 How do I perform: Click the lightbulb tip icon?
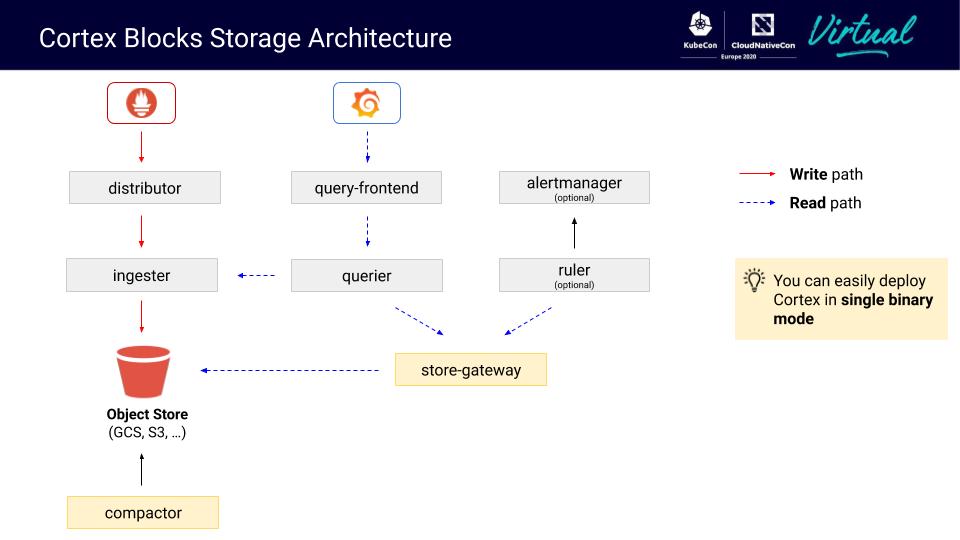tap(755, 281)
